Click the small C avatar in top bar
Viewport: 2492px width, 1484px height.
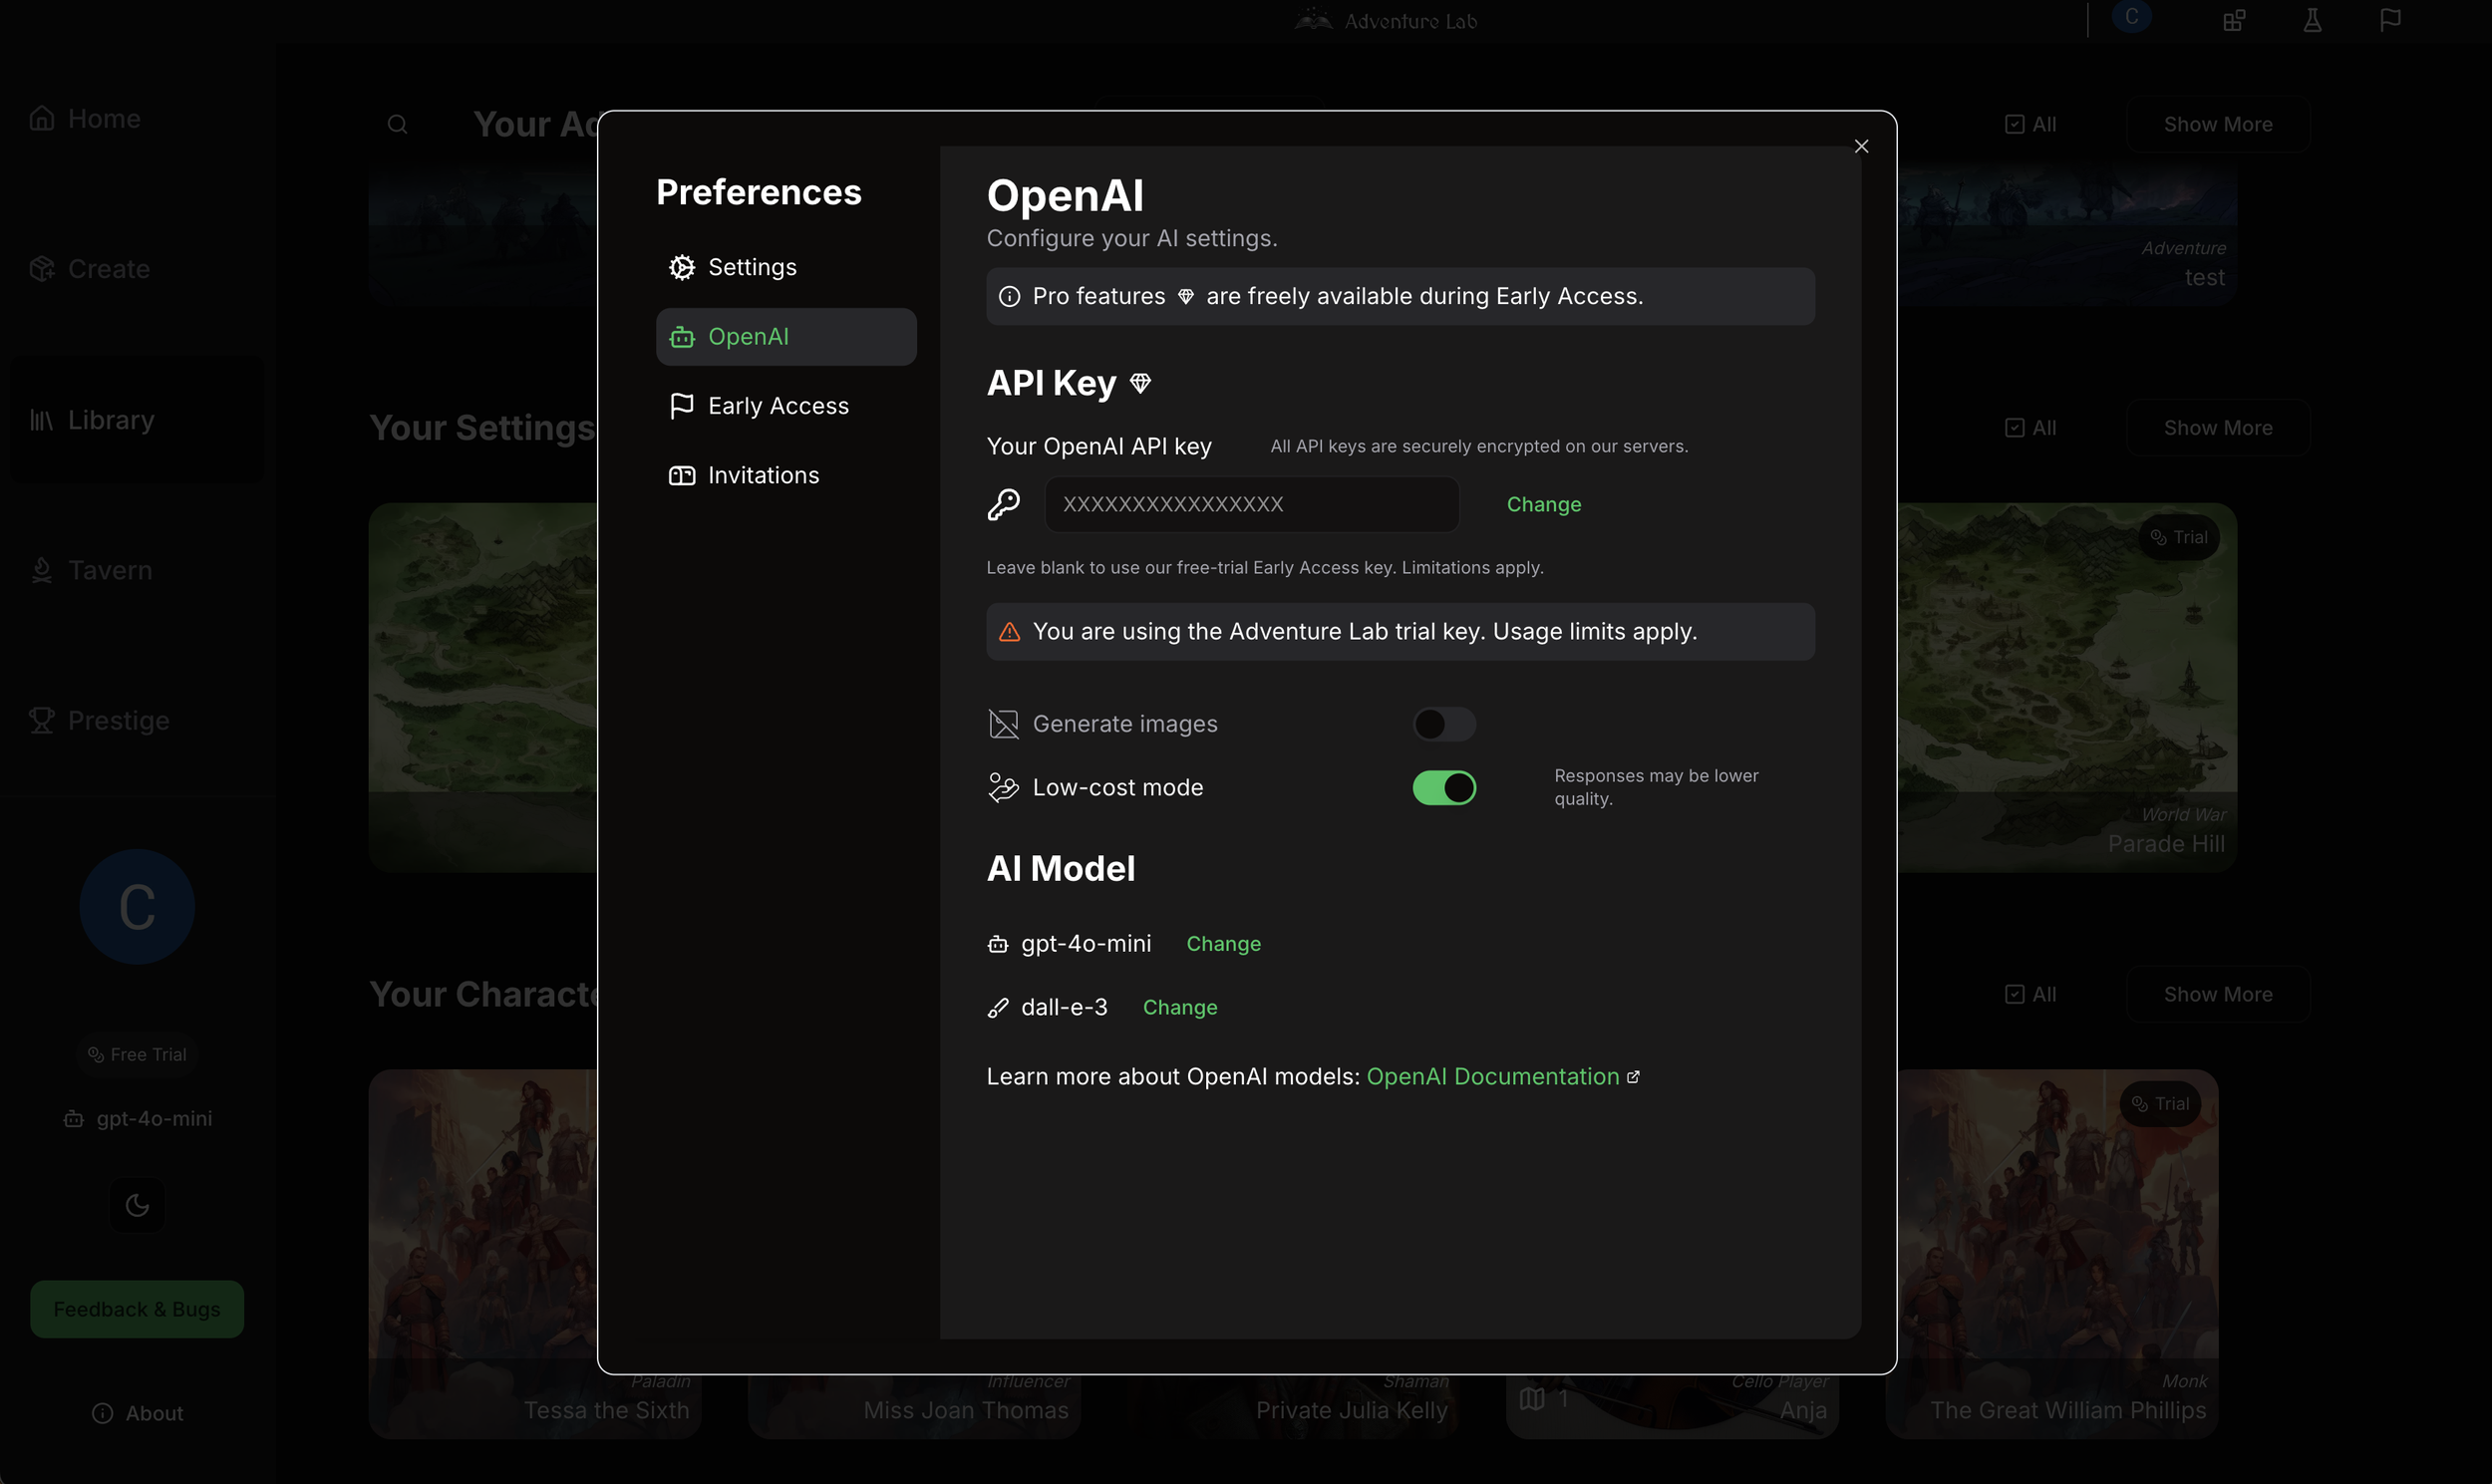(x=2131, y=17)
